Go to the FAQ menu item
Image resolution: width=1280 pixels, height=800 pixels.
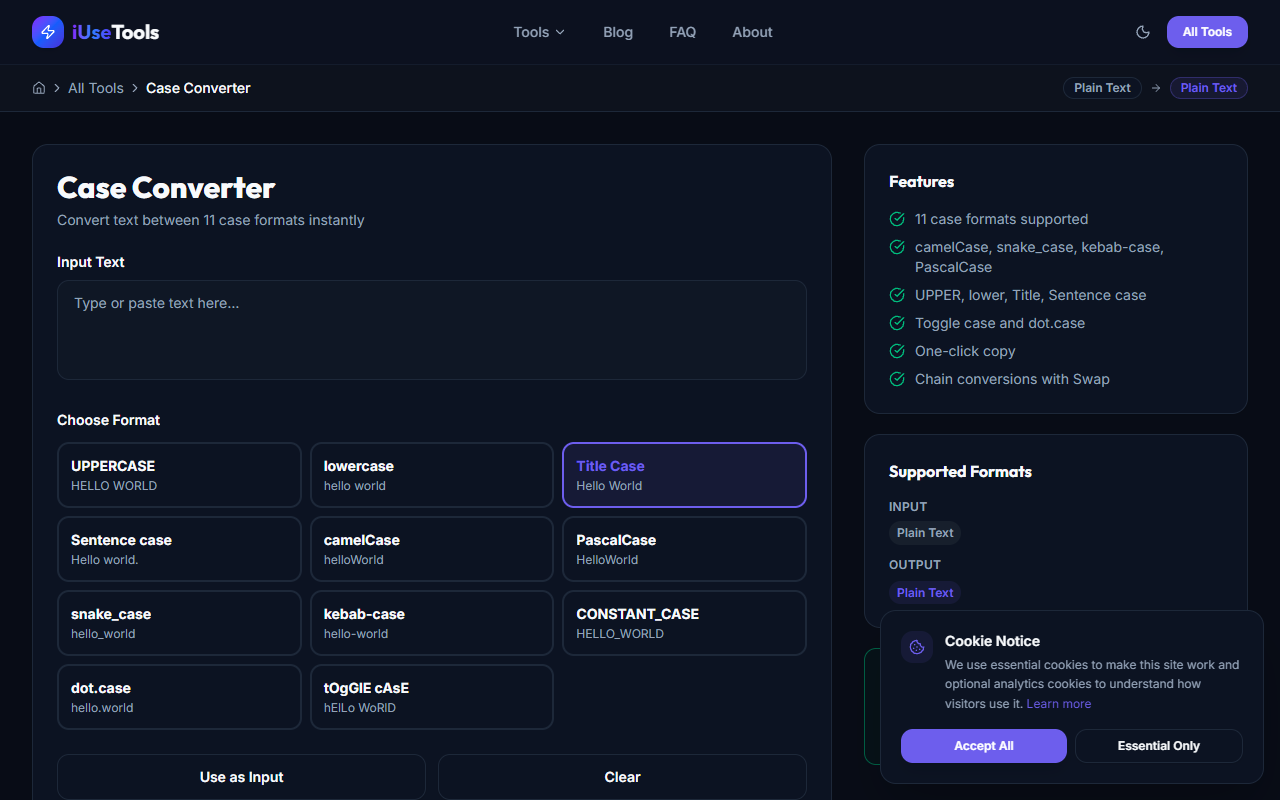682,32
